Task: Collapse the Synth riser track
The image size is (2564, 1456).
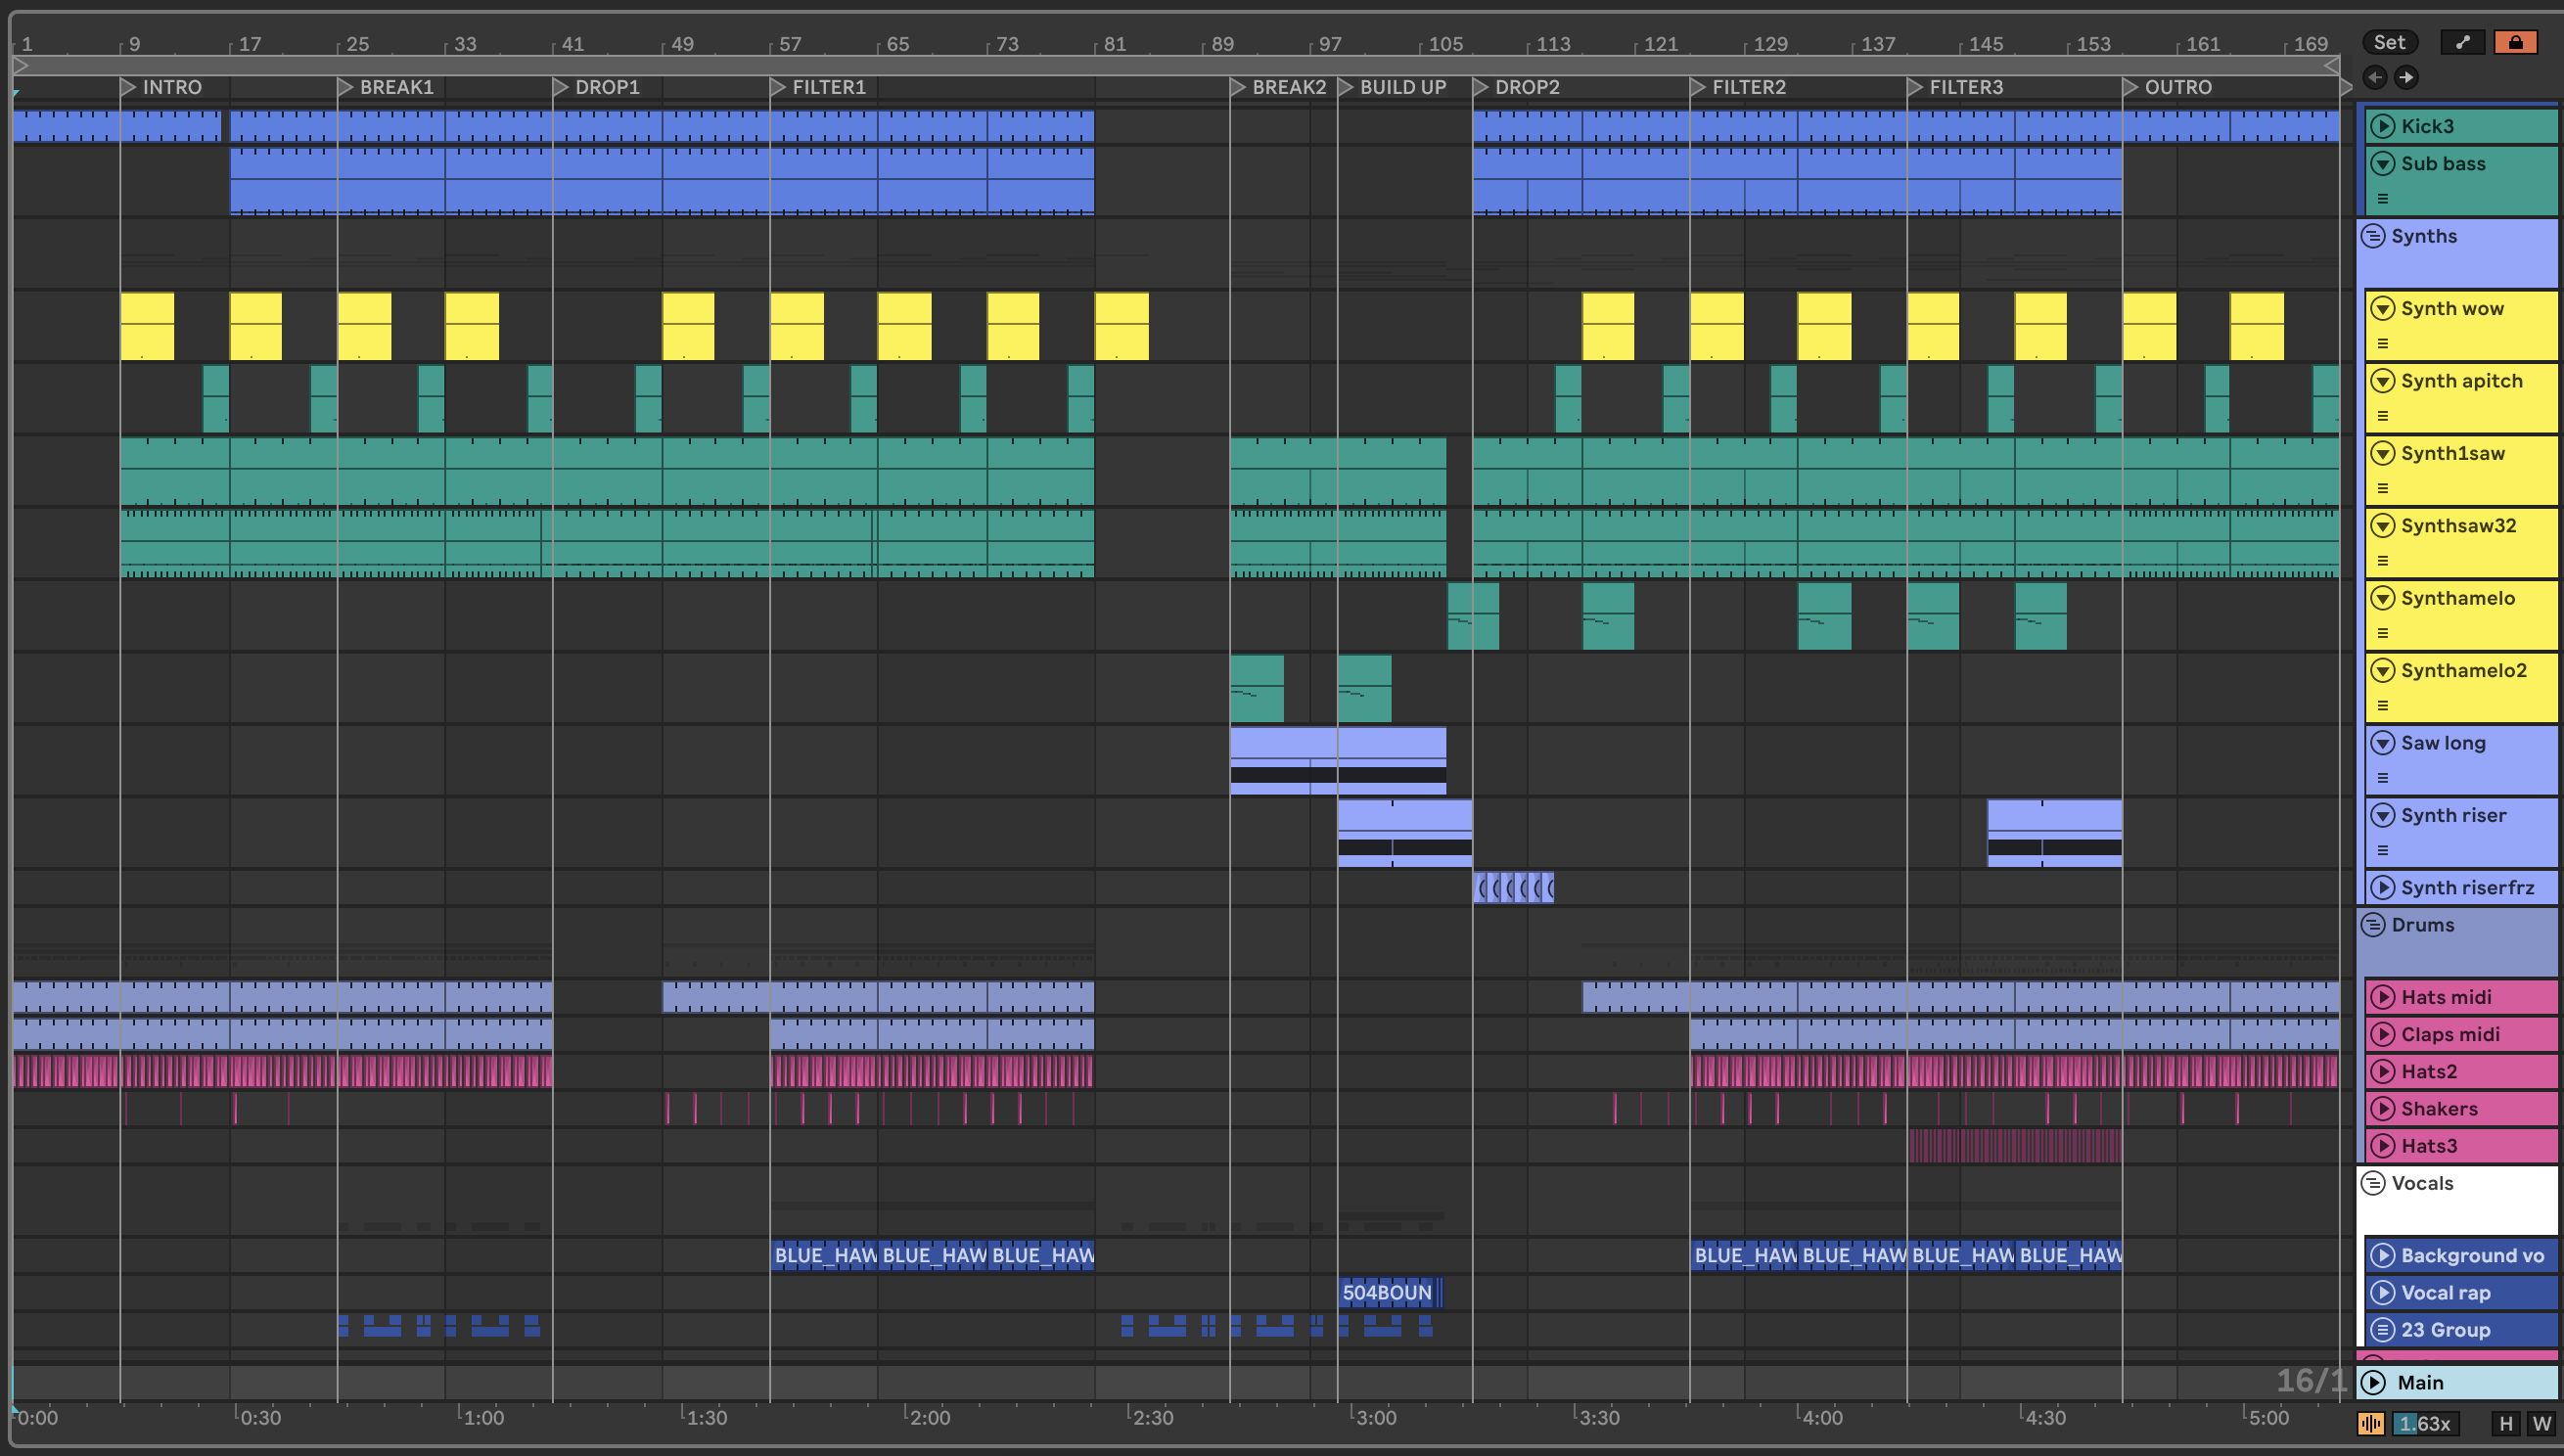Action: pos(2383,815)
